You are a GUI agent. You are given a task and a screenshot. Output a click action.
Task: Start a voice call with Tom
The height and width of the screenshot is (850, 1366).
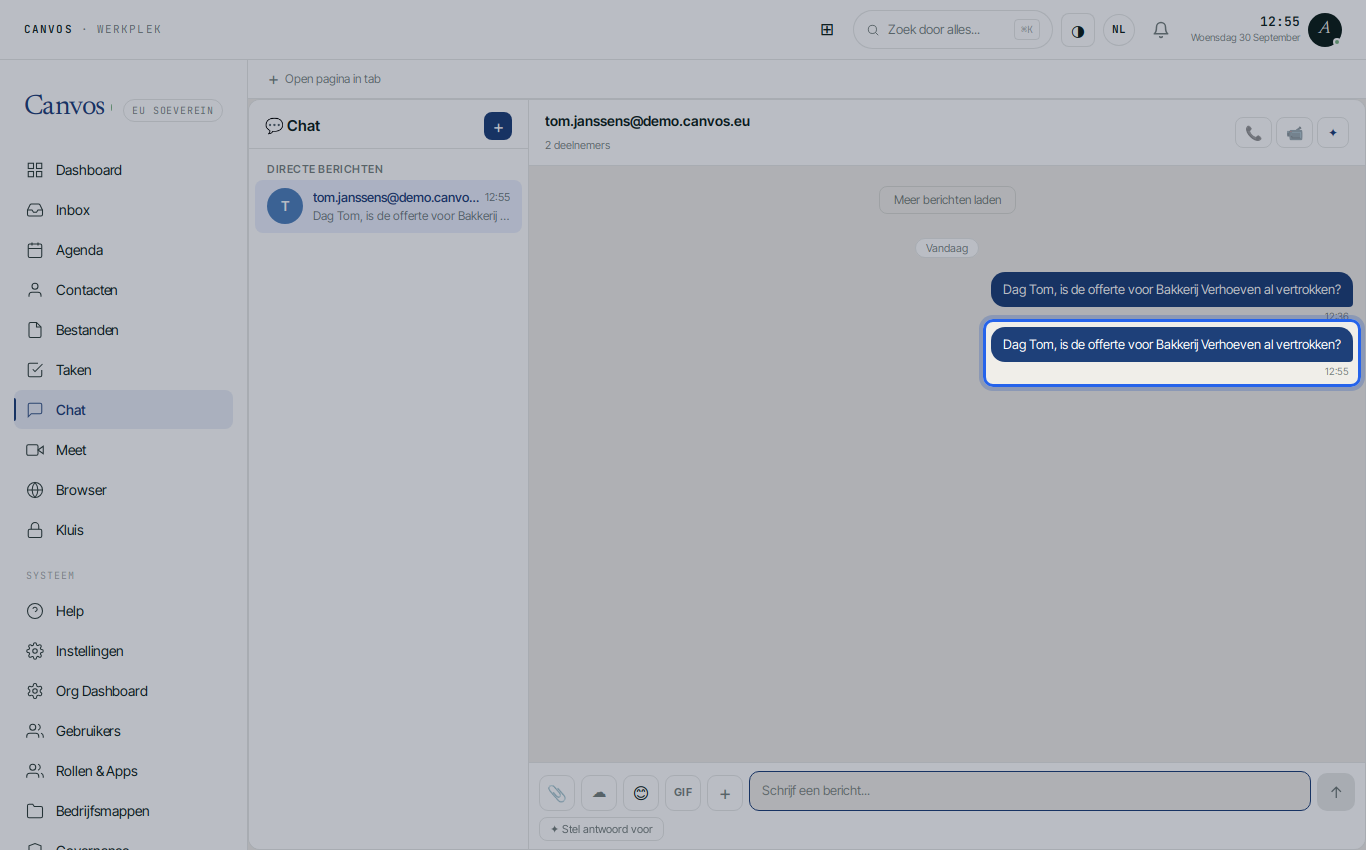[x=1253, y=133]
